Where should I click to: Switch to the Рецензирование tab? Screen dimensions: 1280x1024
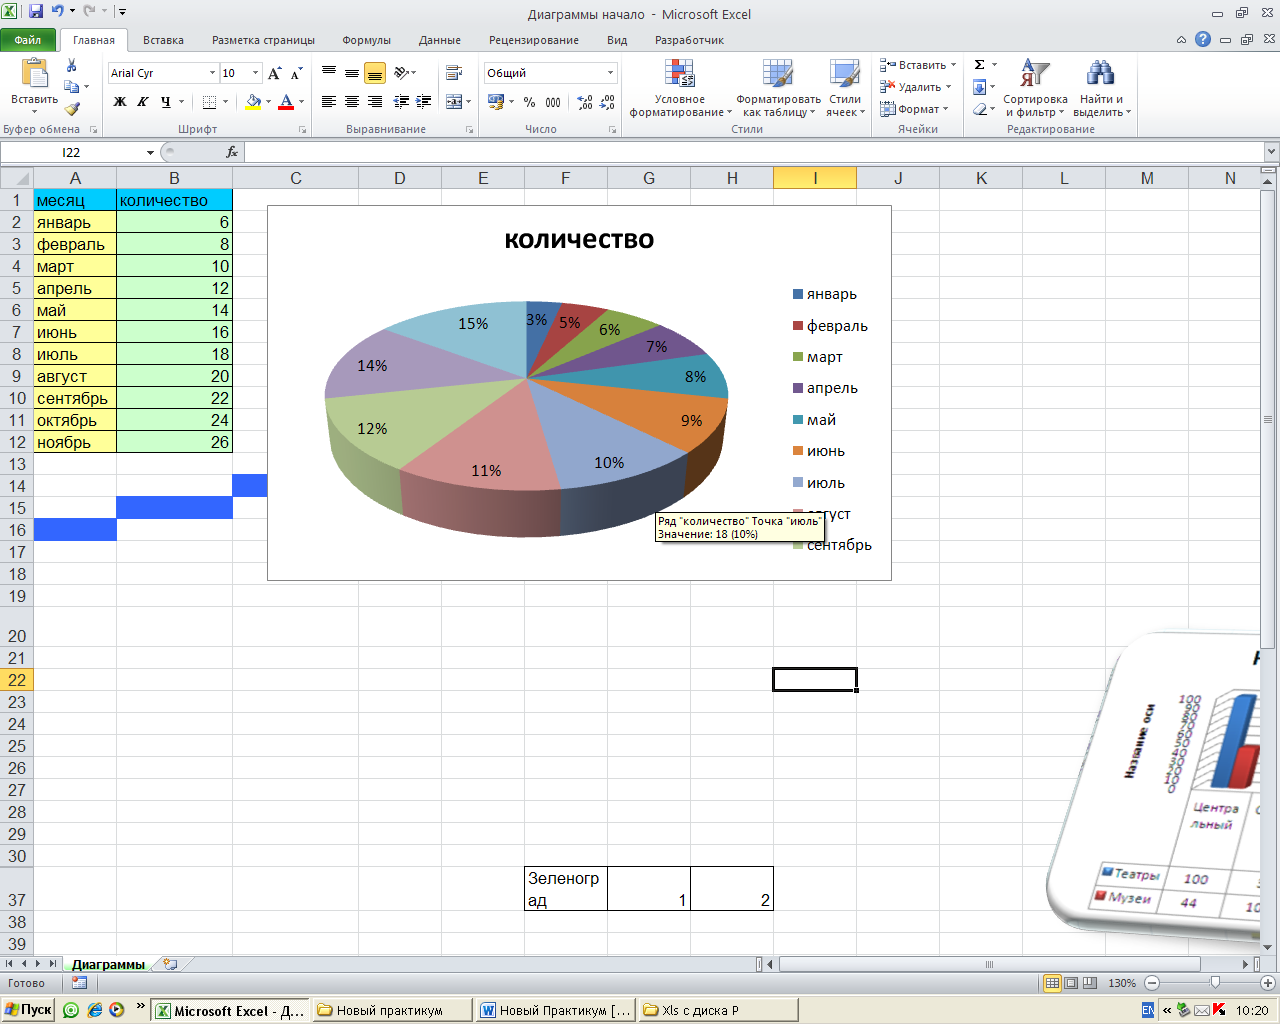click(534, 40)
